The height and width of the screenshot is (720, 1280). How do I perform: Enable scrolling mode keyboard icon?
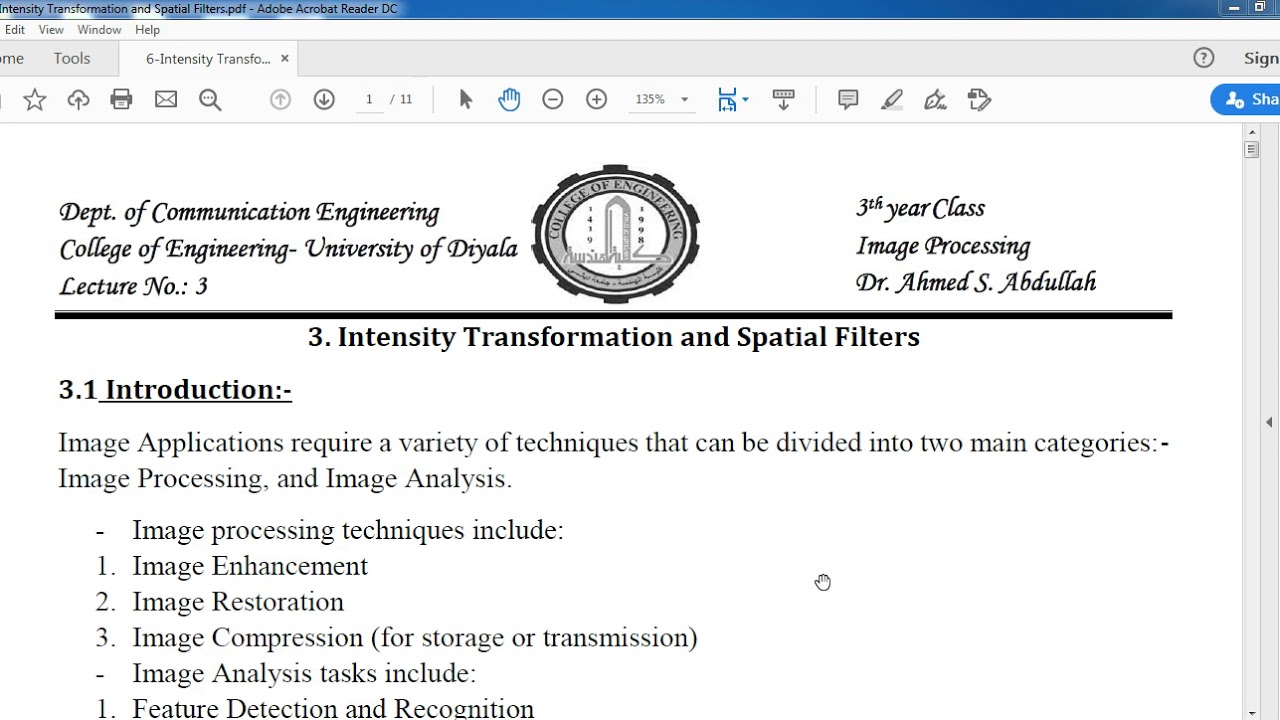784,100
